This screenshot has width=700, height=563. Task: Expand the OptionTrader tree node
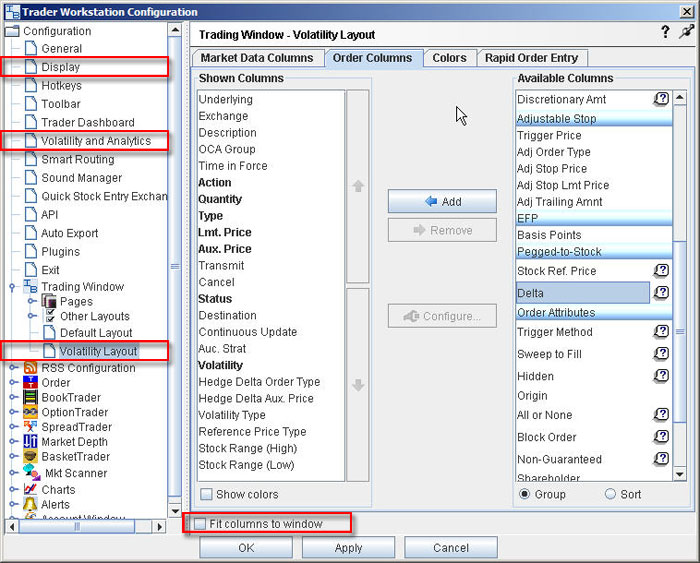pos(13,412)
